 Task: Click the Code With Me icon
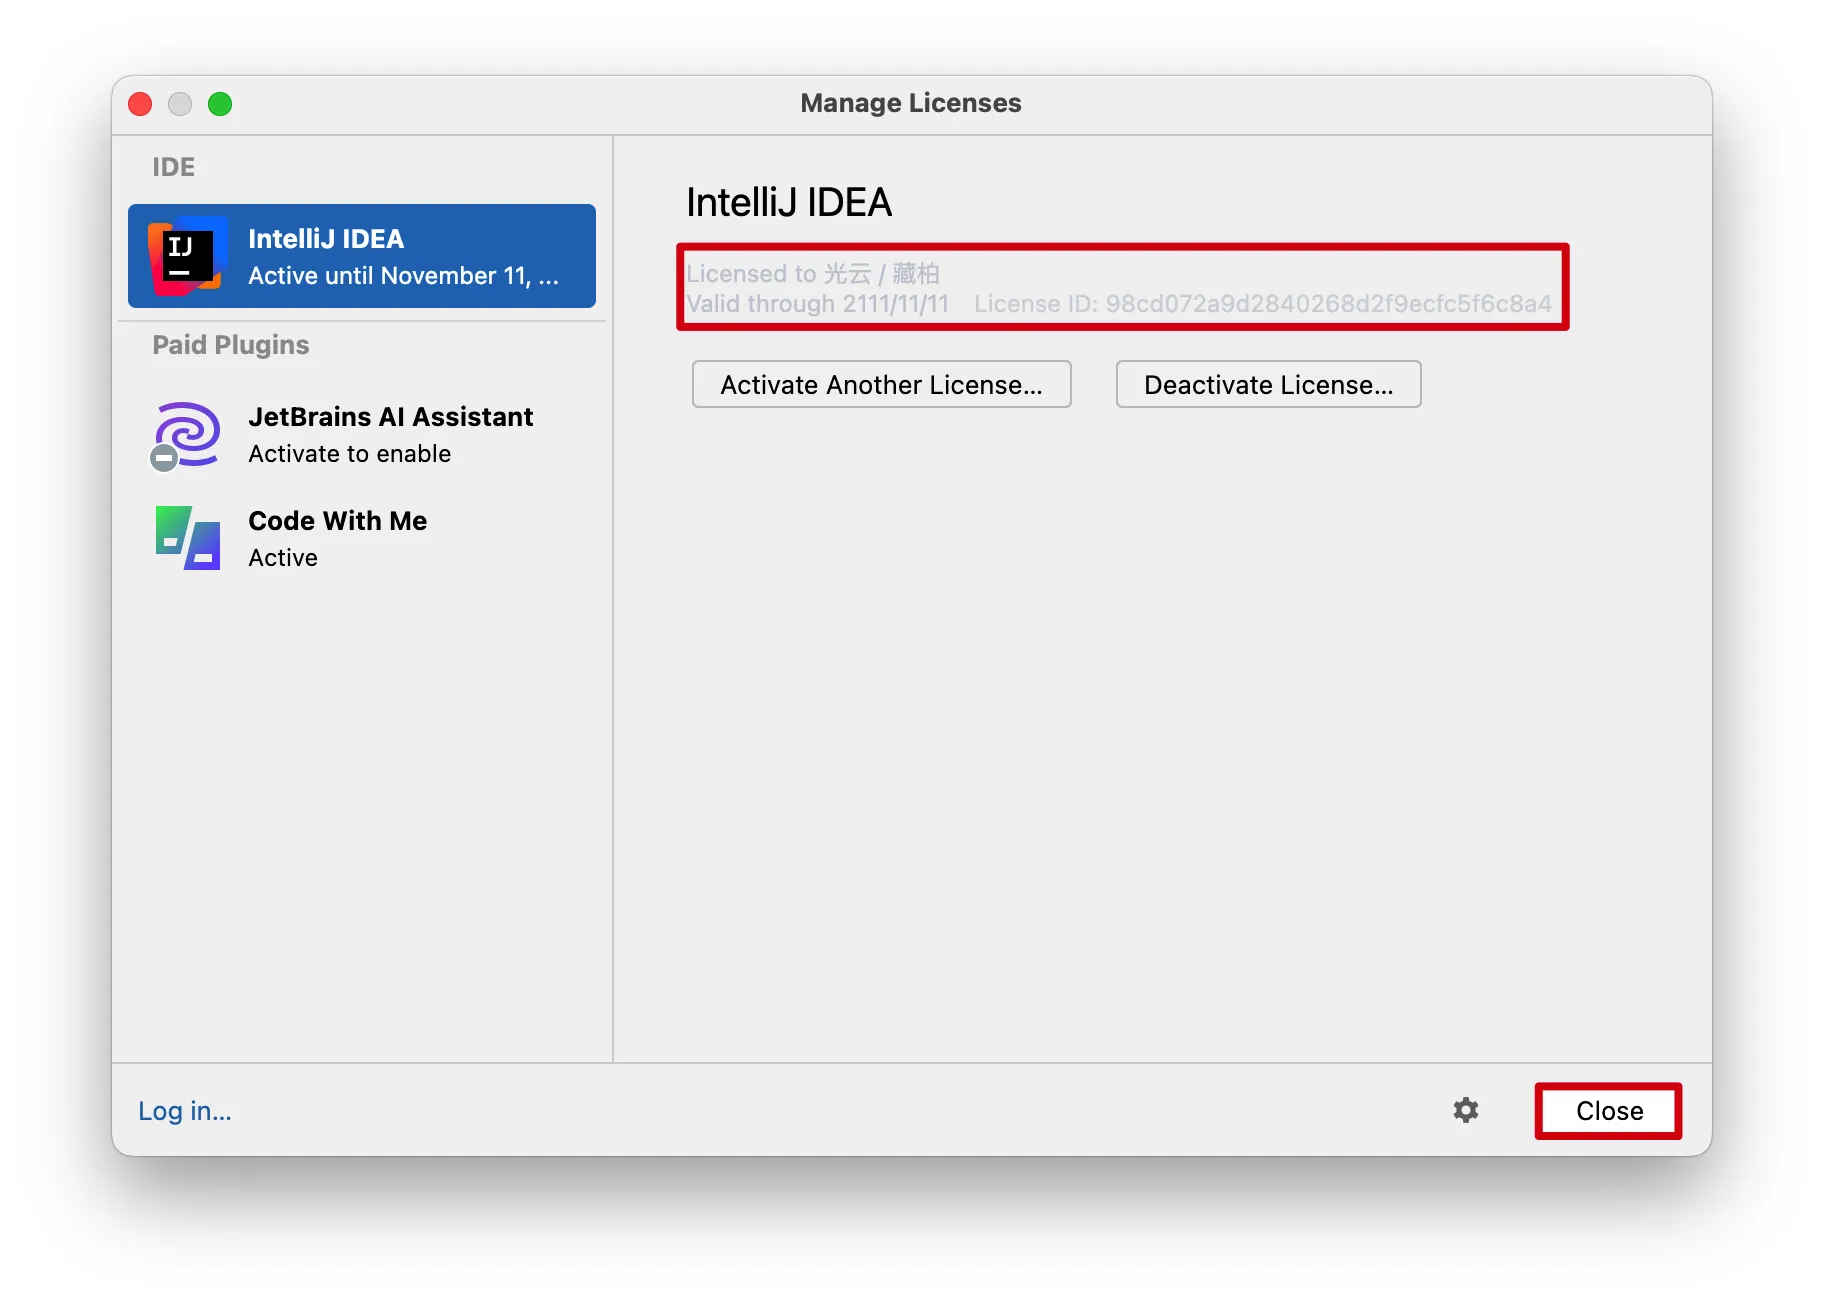[x=187, y=538]
